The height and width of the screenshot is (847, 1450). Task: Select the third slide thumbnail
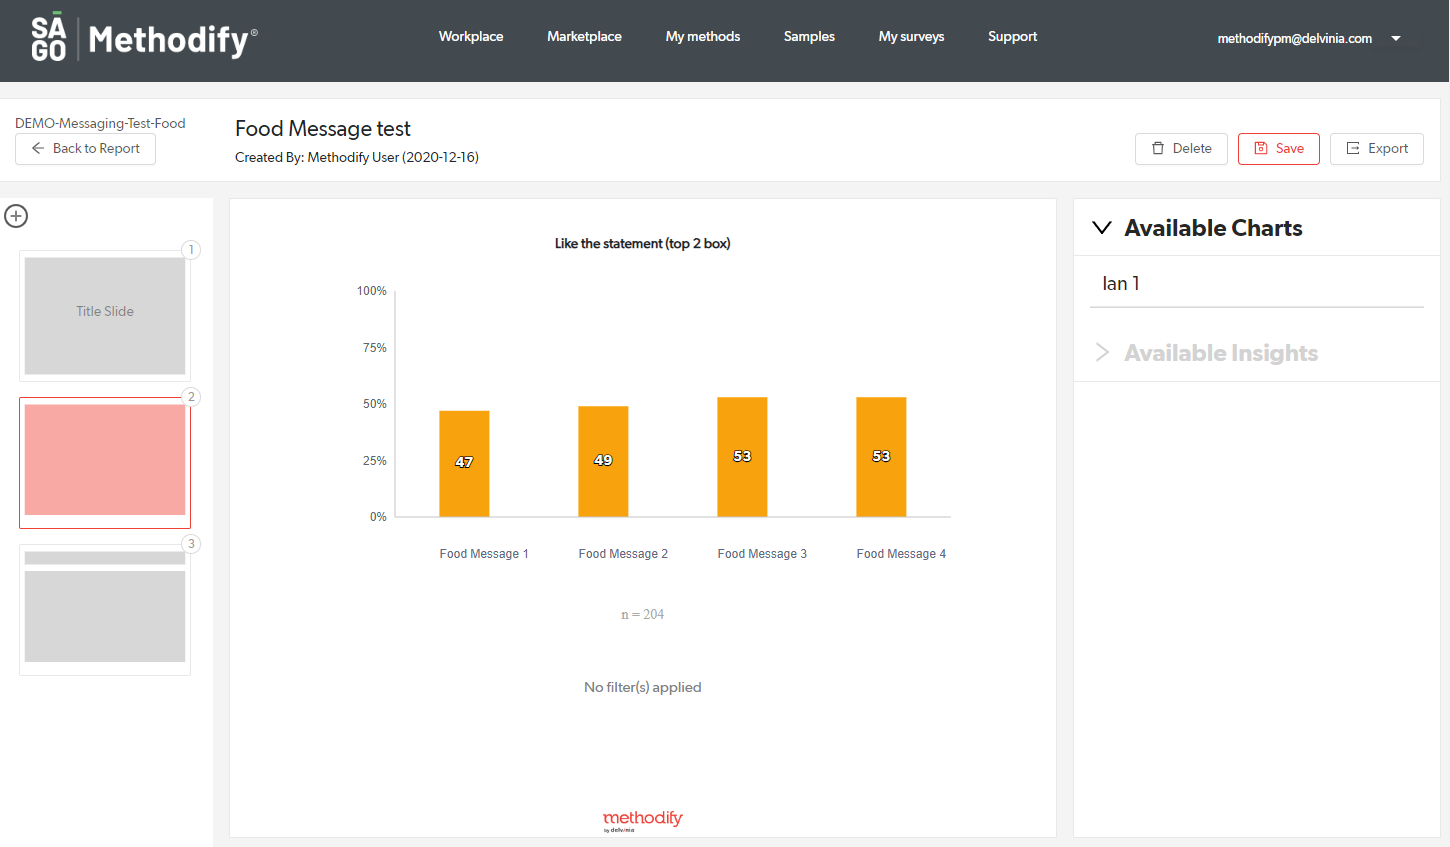[x=105, y=609]
